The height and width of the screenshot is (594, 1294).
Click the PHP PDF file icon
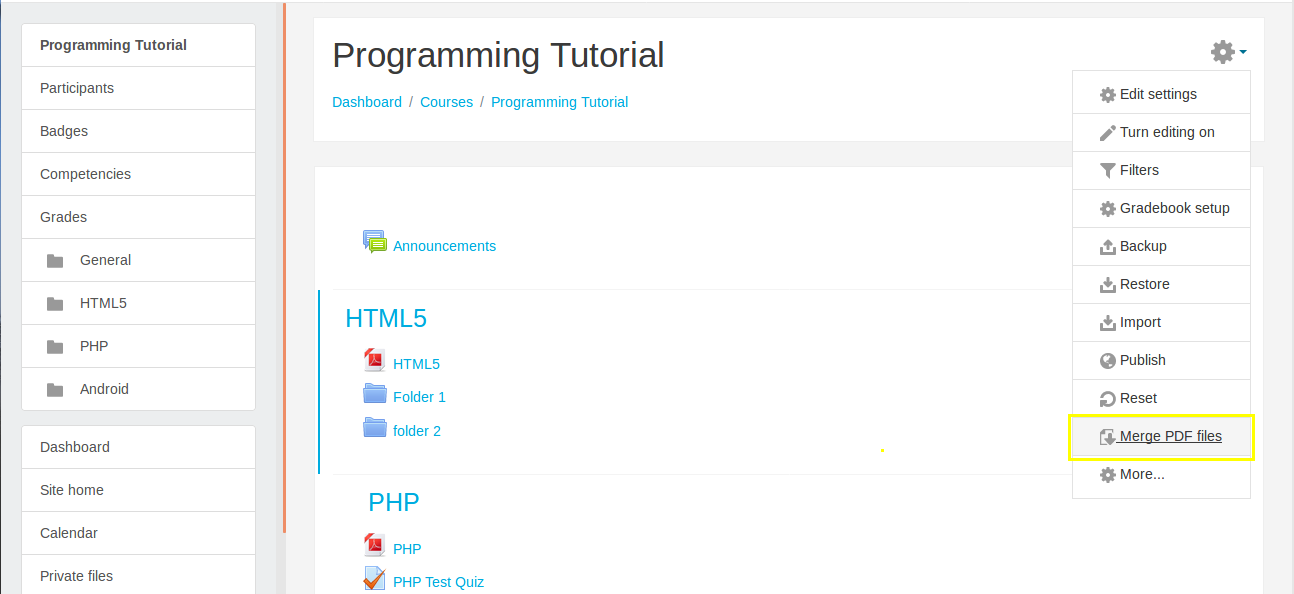click(x=375, y=546)
